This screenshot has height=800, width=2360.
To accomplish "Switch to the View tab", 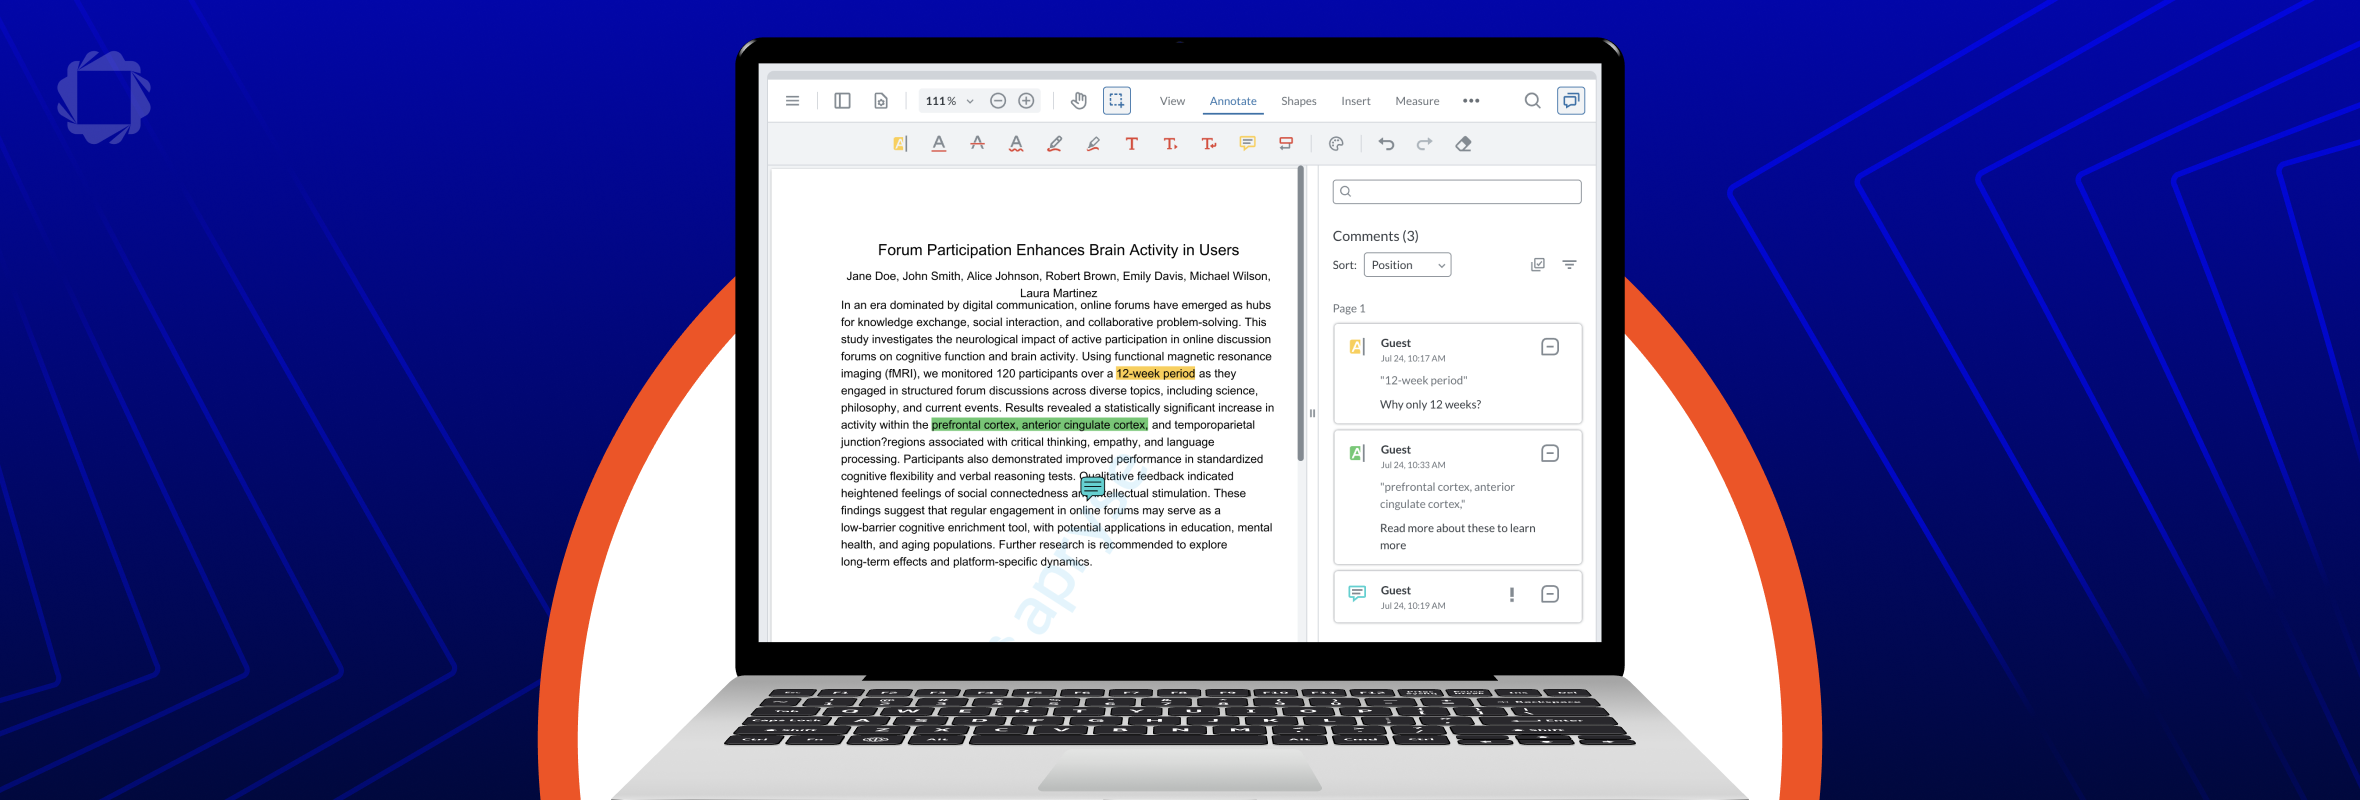I will tap(1172, 101).
